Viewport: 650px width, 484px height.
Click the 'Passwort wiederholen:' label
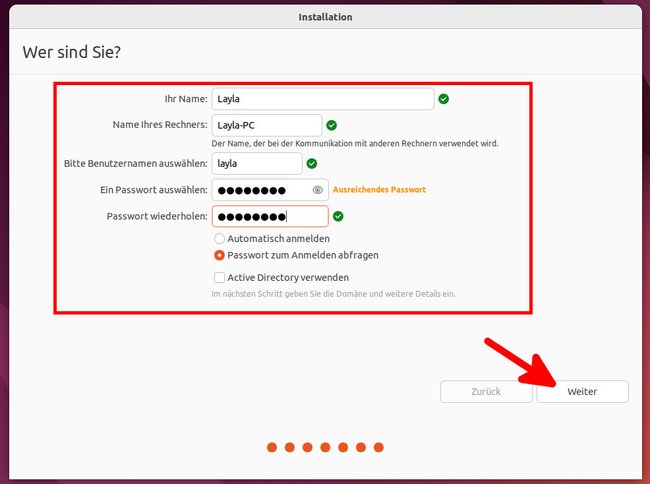157,216
